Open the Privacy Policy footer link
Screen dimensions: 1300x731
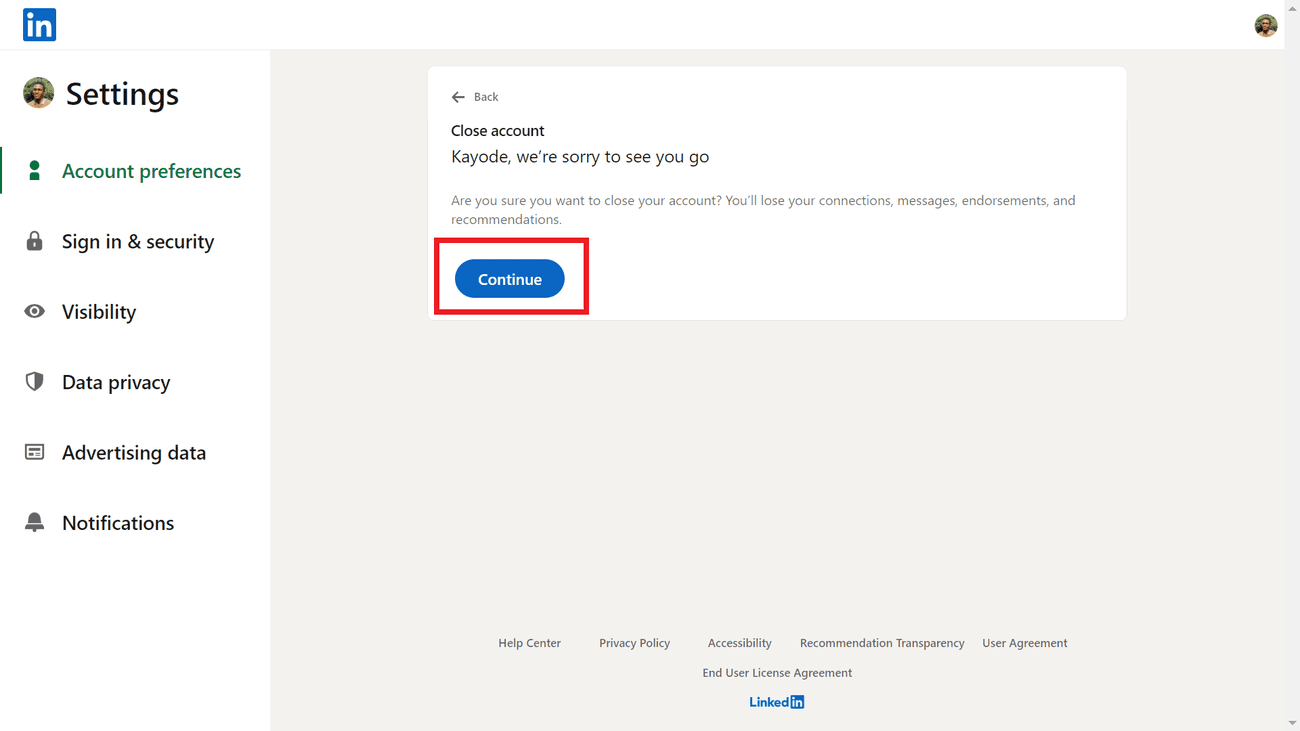(x=634, y=643)
